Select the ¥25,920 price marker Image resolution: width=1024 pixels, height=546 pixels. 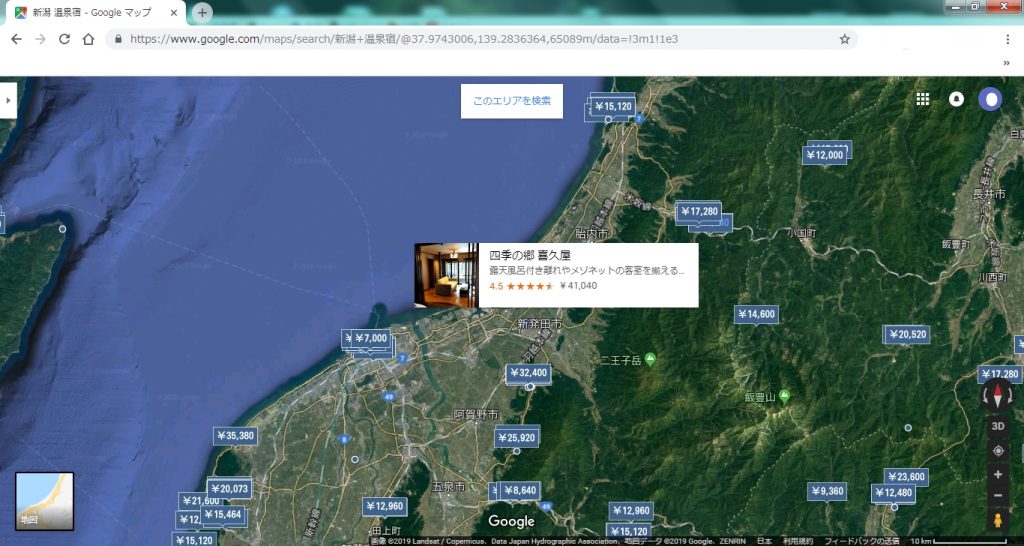pyautogui.click(x=517, y=438)
